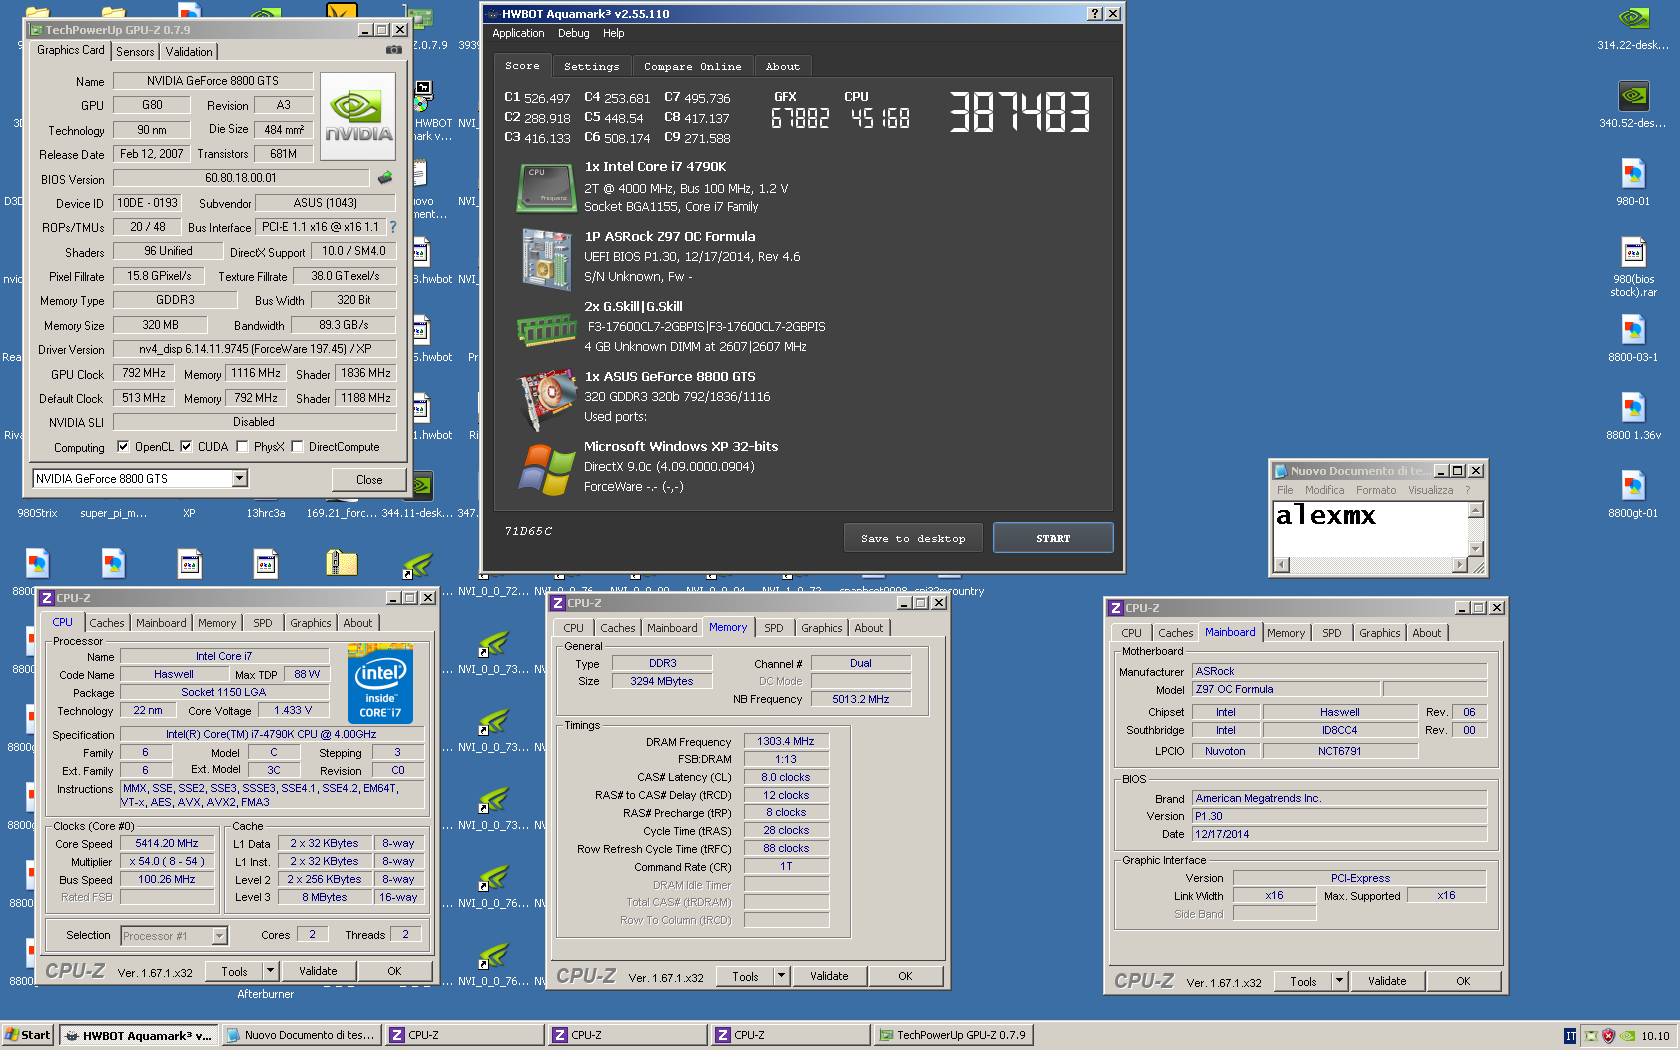This screenshot has width=1680, height=1050.
Task: Click the Bus Interface question mark icon
Action: click(393, 227)
